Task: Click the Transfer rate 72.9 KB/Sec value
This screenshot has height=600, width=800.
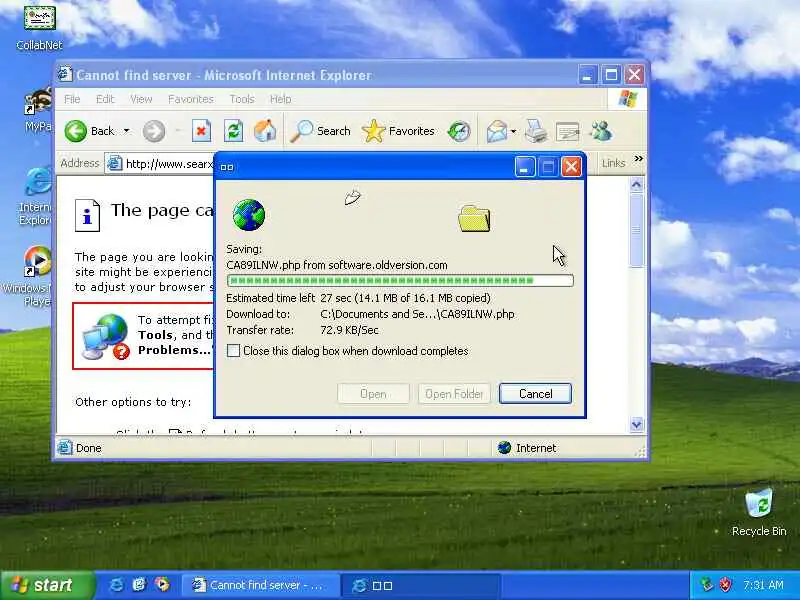Action: click(x=349, y=330)
